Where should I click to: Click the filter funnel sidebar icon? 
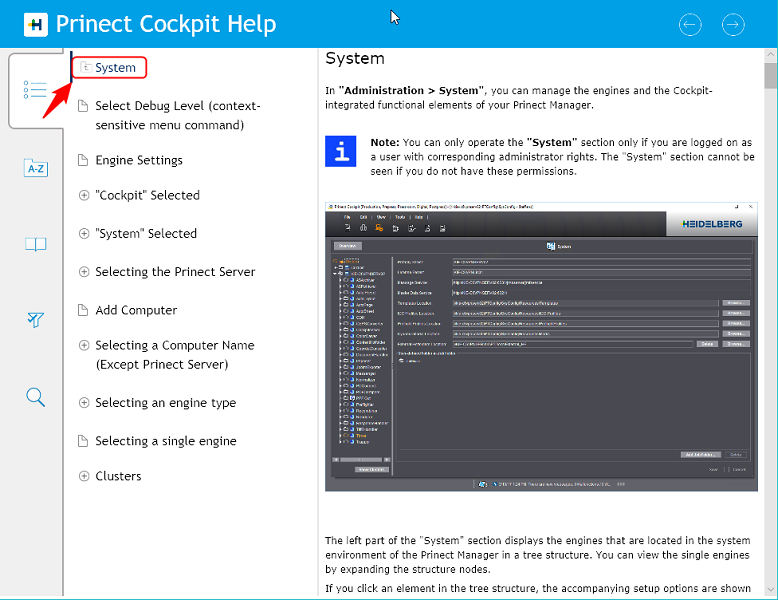(35, 320)
